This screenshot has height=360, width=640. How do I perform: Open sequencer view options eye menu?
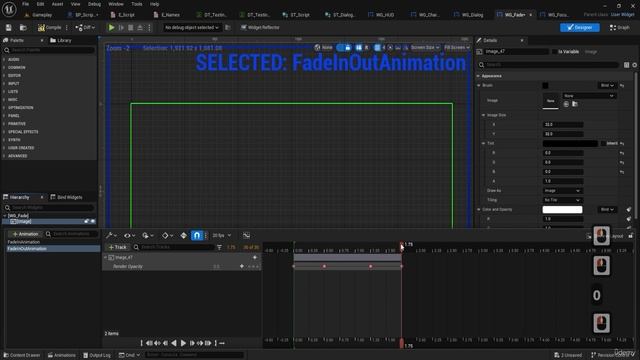(129, 236)
